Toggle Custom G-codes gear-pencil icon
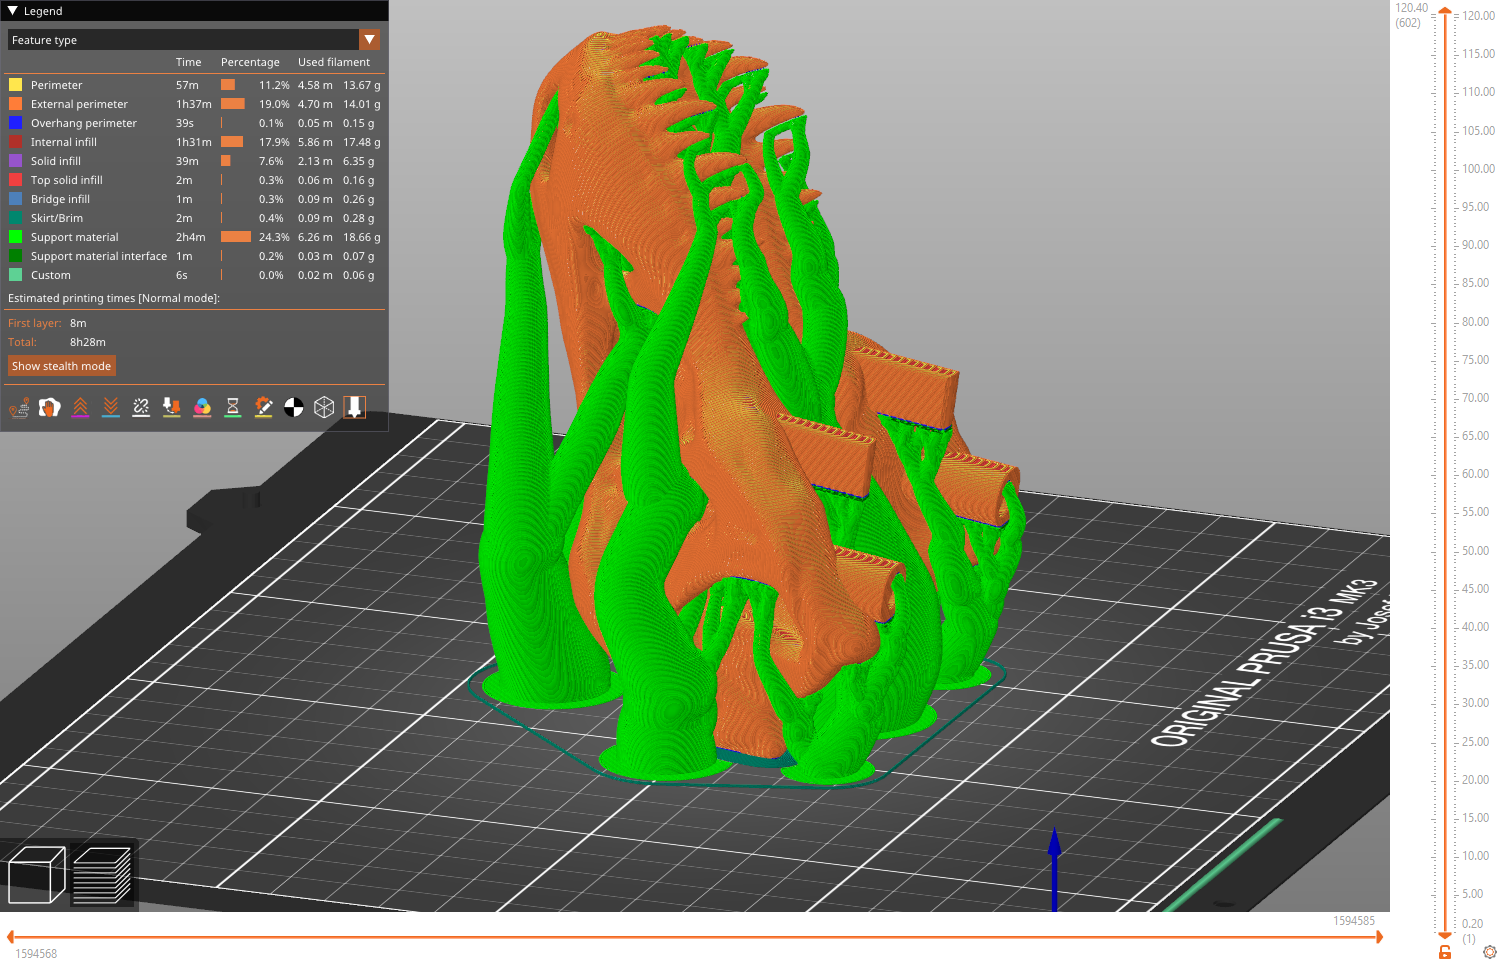Viewport: 1500px width, 962px height. [x=263, y=407]
